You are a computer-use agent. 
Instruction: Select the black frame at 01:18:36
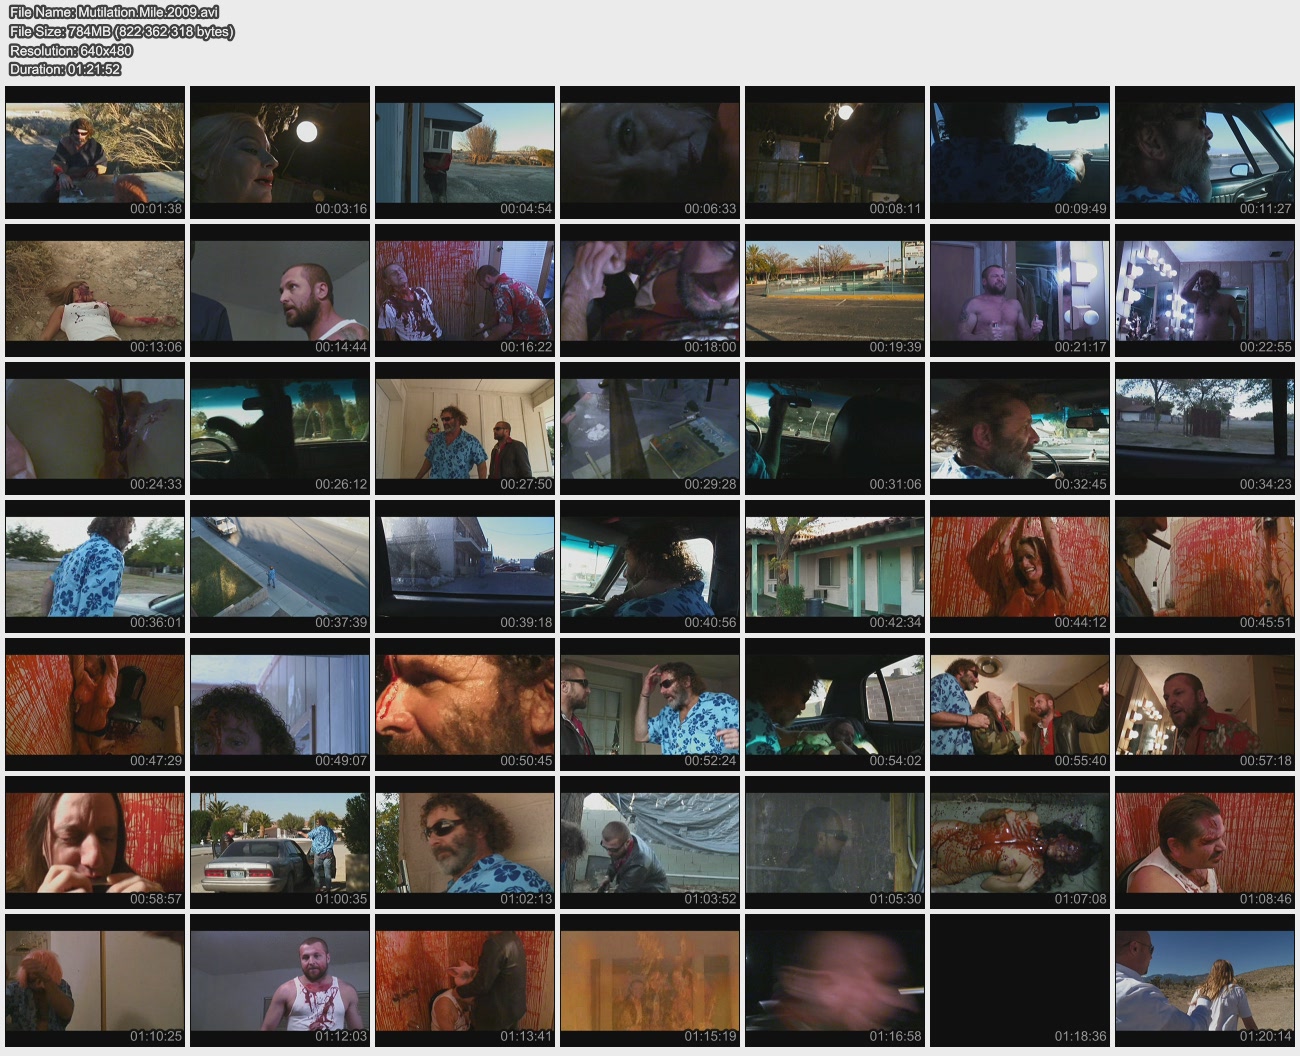pos(1019,981)
